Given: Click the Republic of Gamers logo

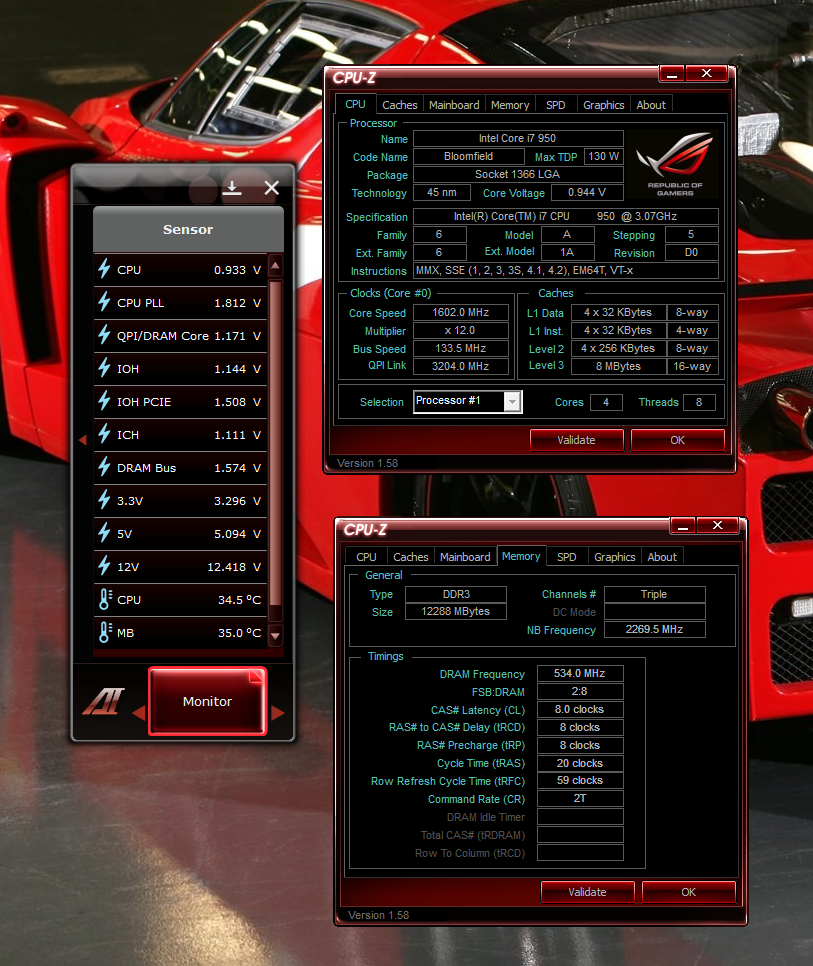Looking at the screenshot, I should pos(674,163).
